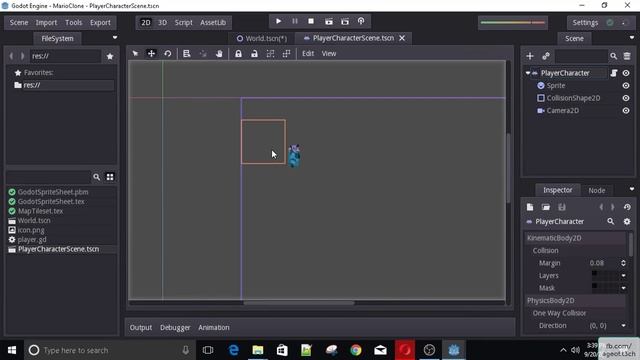Search properties in the Inspector
This screenshot has height=360, width=640.
click(x=611, y=221)
